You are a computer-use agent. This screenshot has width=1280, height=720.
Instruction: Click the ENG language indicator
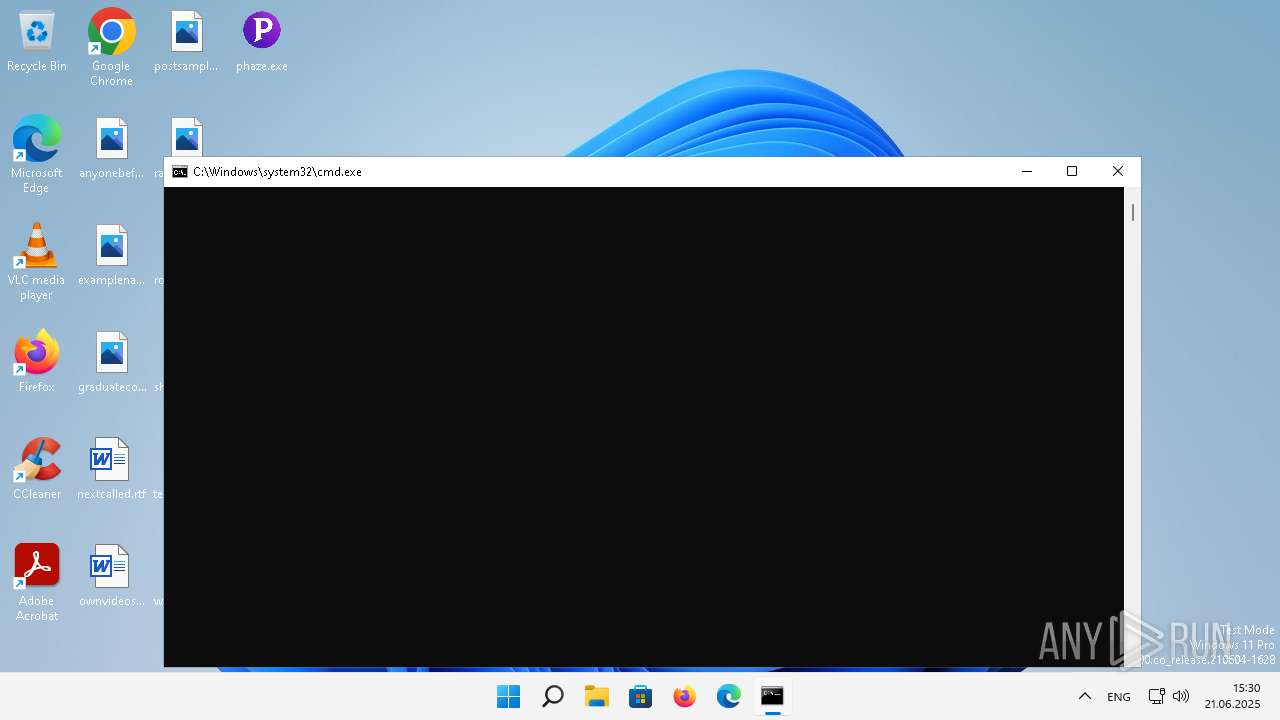tap(1118, 697)
